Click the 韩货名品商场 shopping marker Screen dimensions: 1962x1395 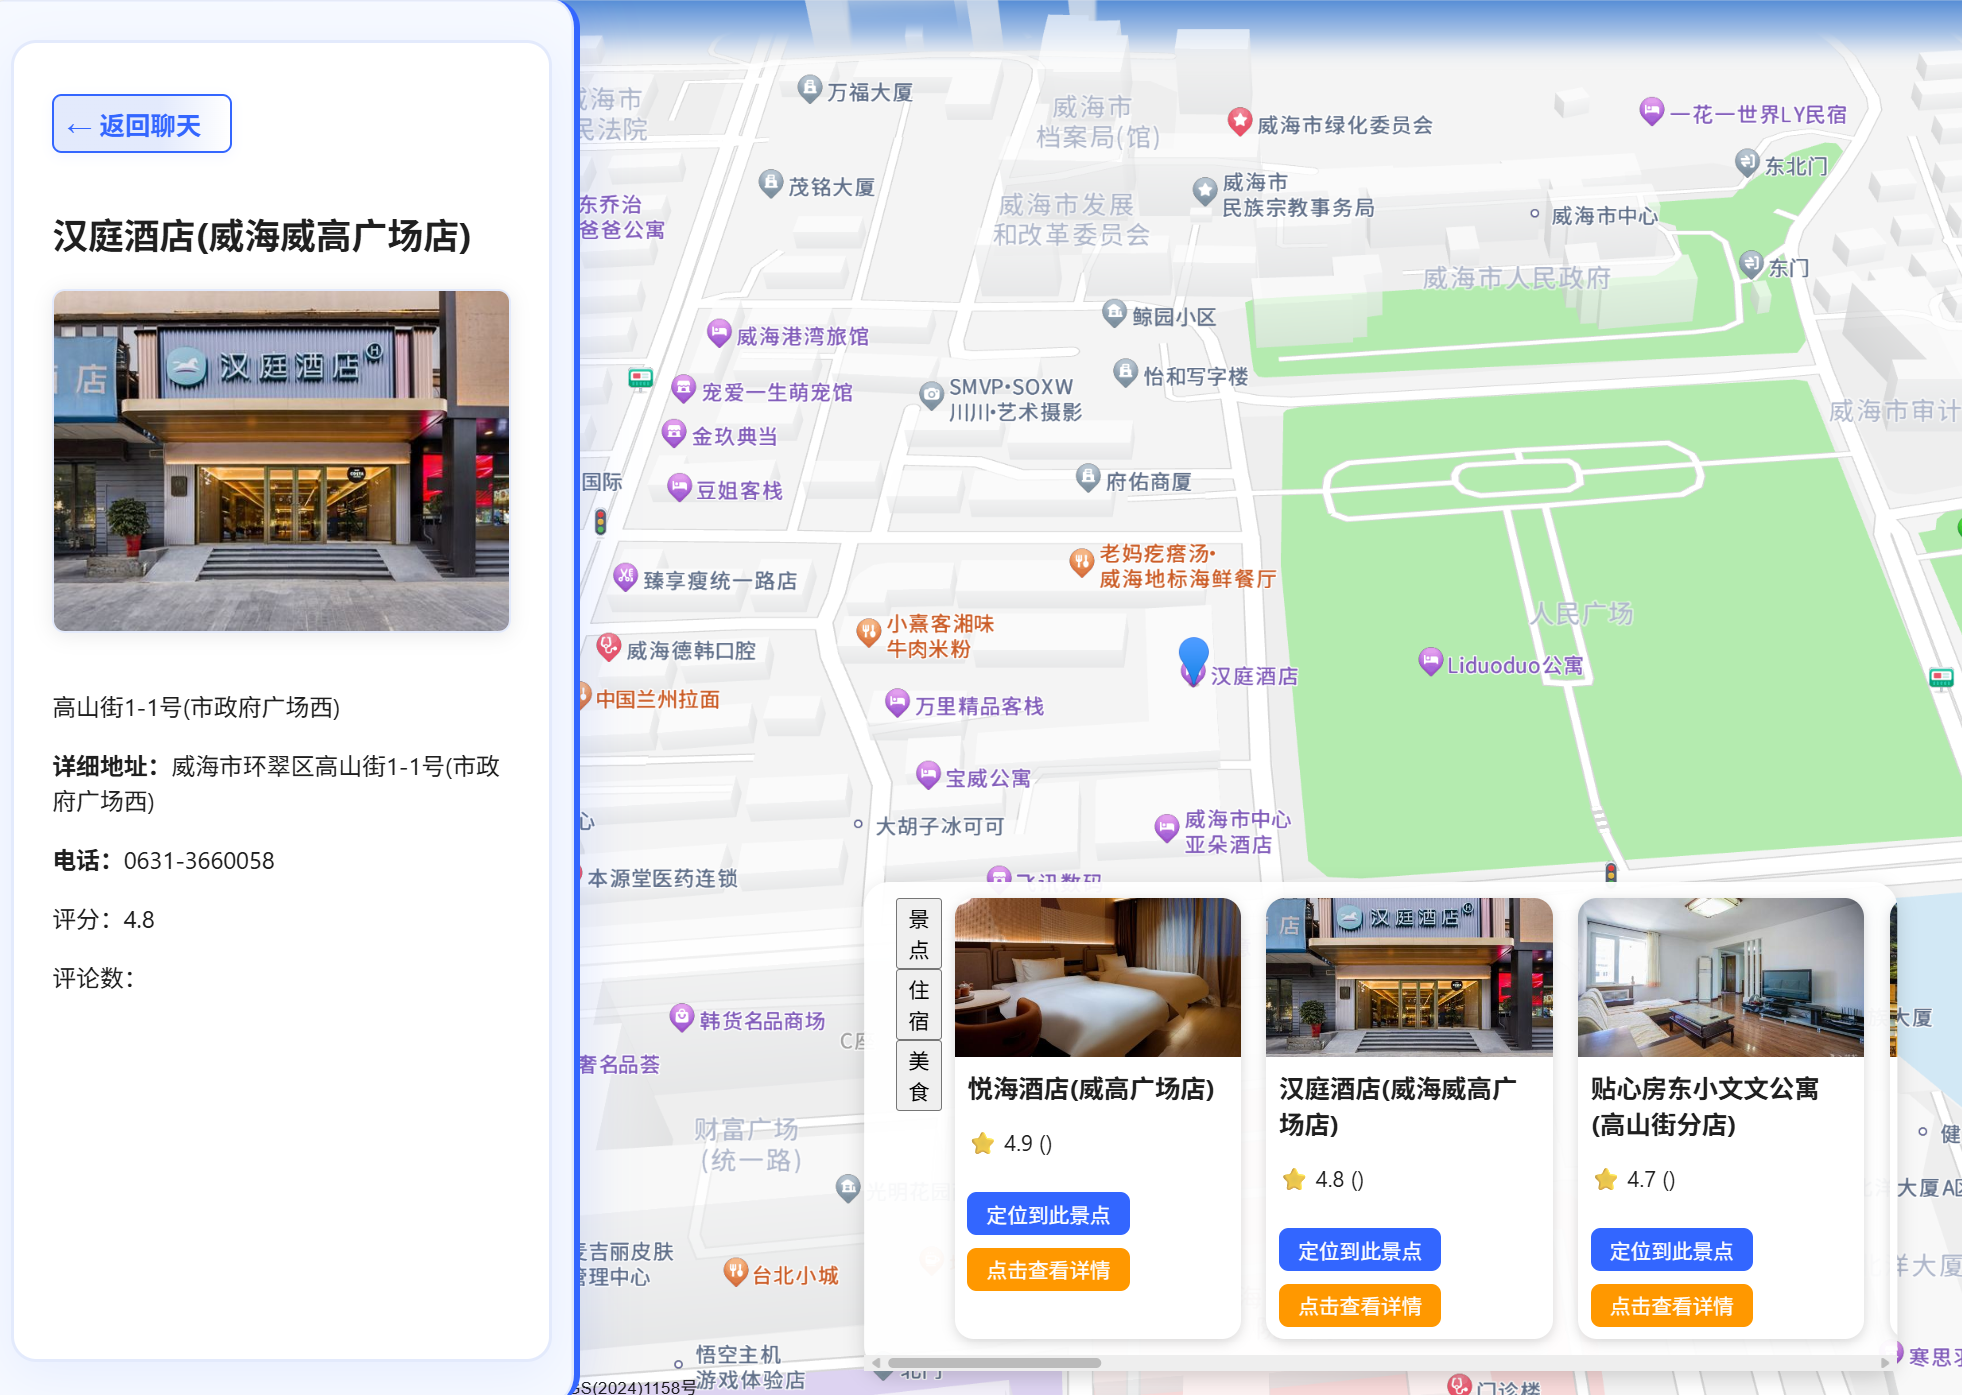681,1017
